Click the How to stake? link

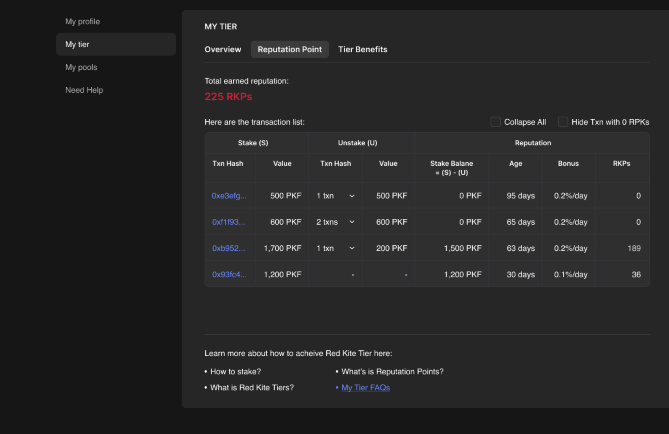click(x=236, y=372)
